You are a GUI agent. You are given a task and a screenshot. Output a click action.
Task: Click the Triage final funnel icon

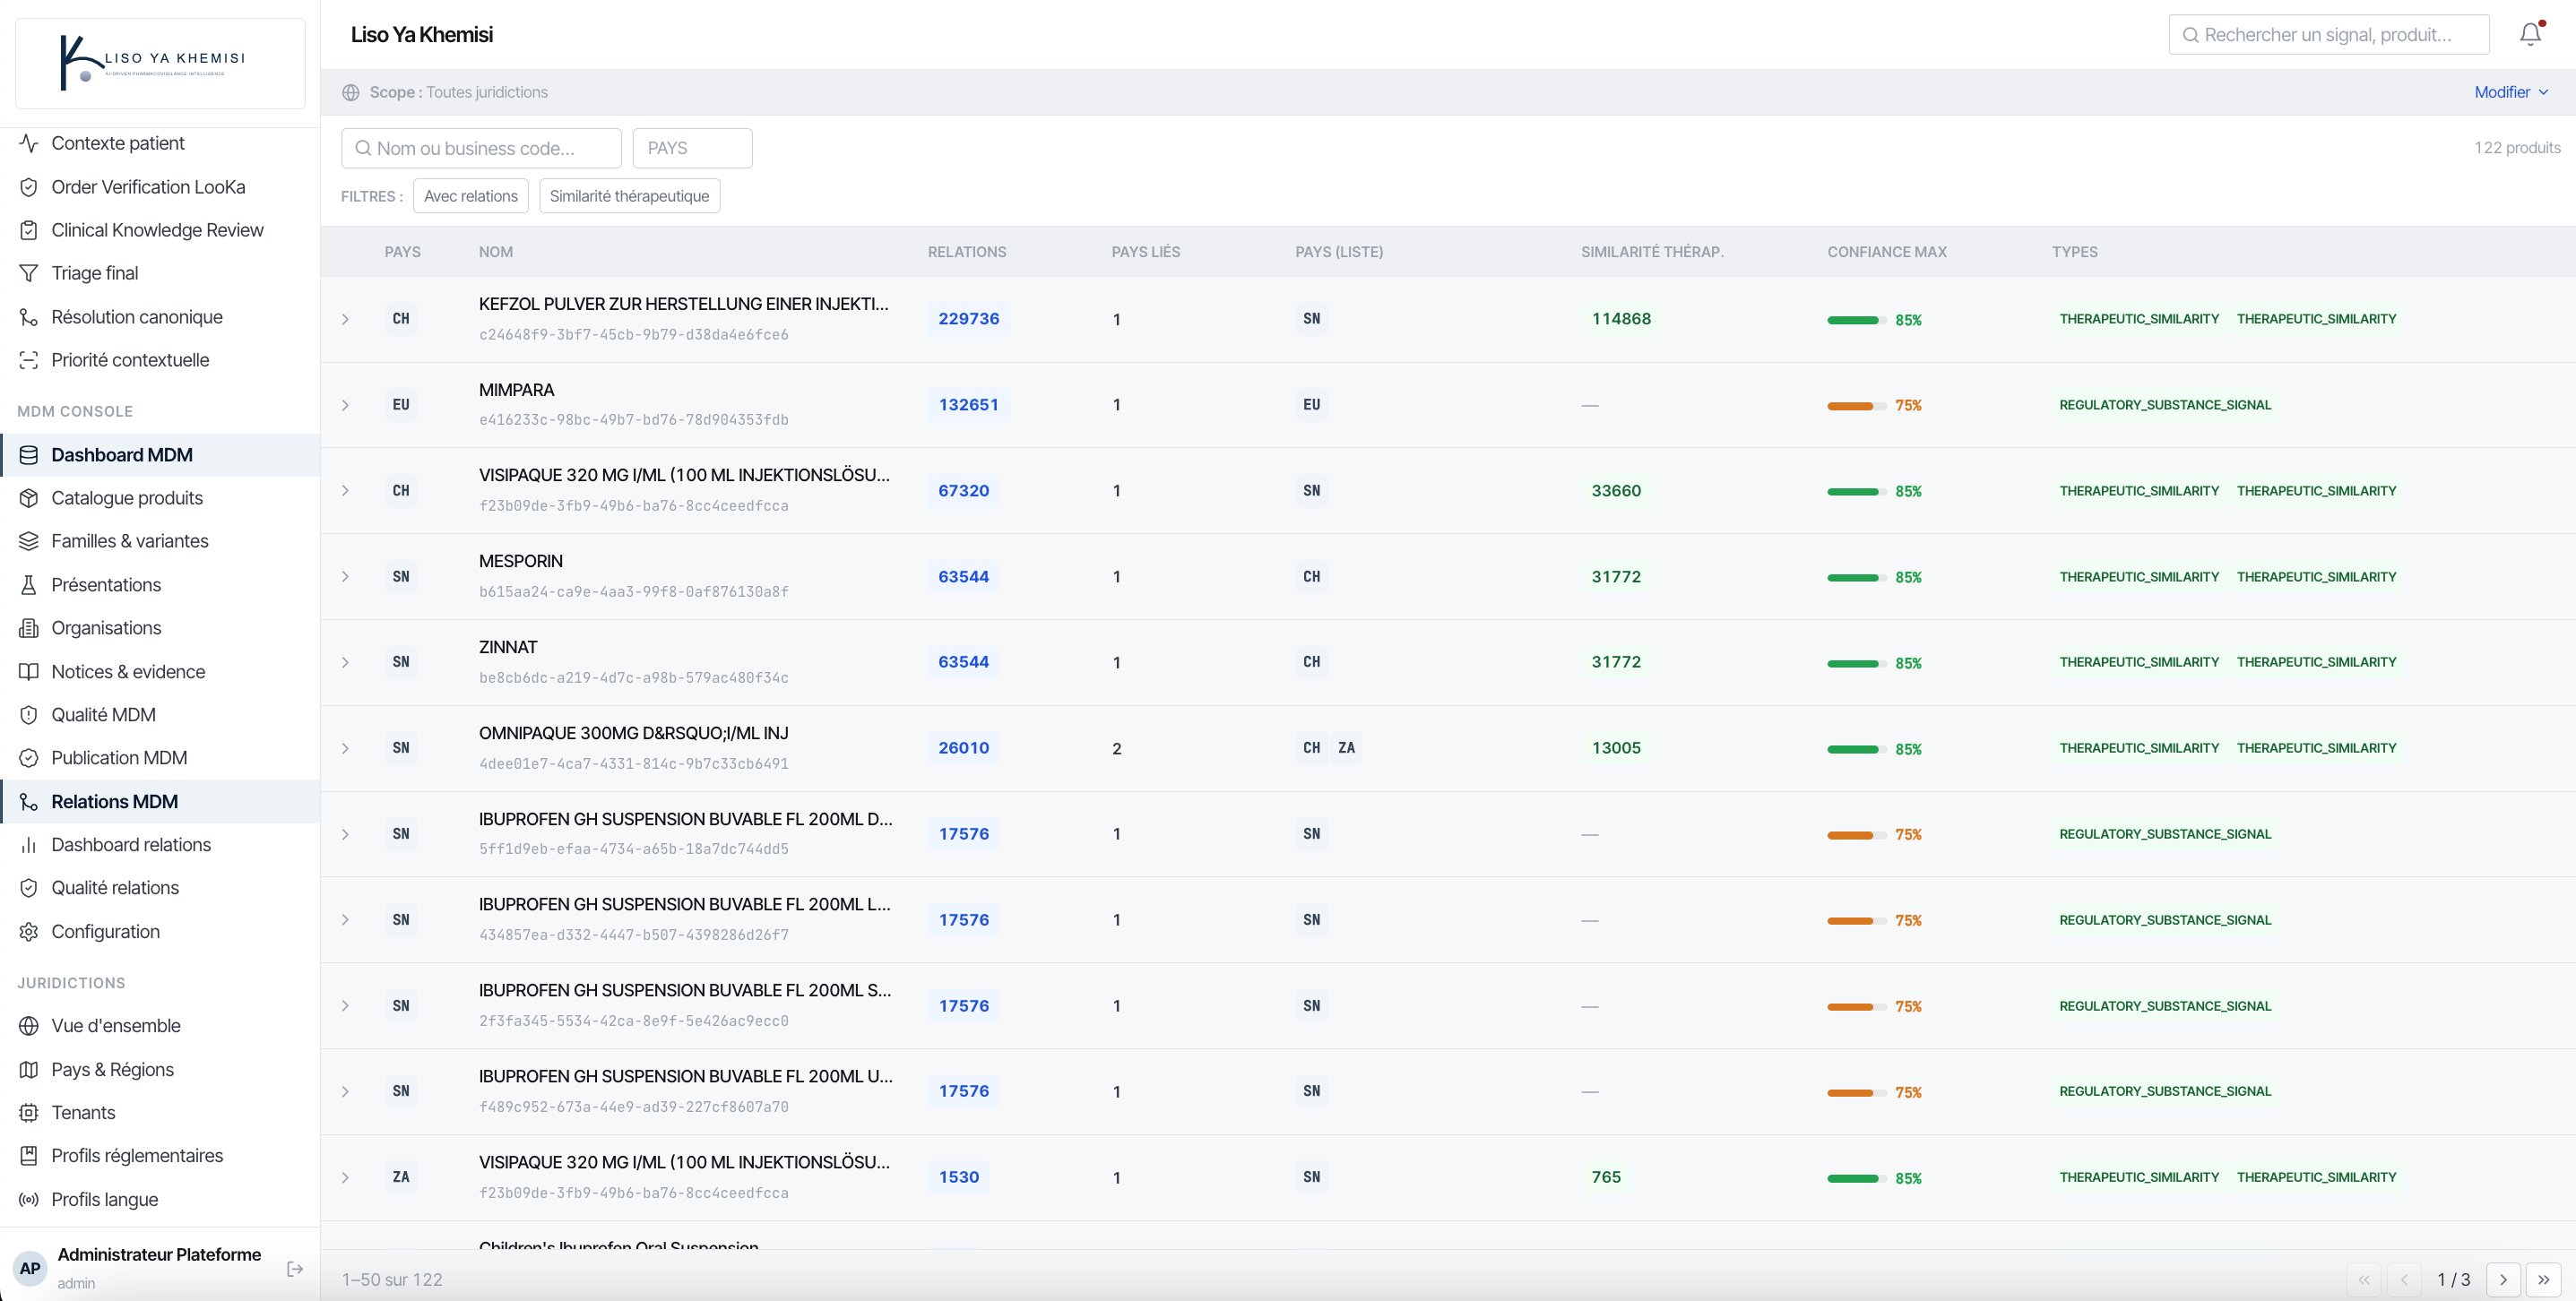(x=29, y=273)
